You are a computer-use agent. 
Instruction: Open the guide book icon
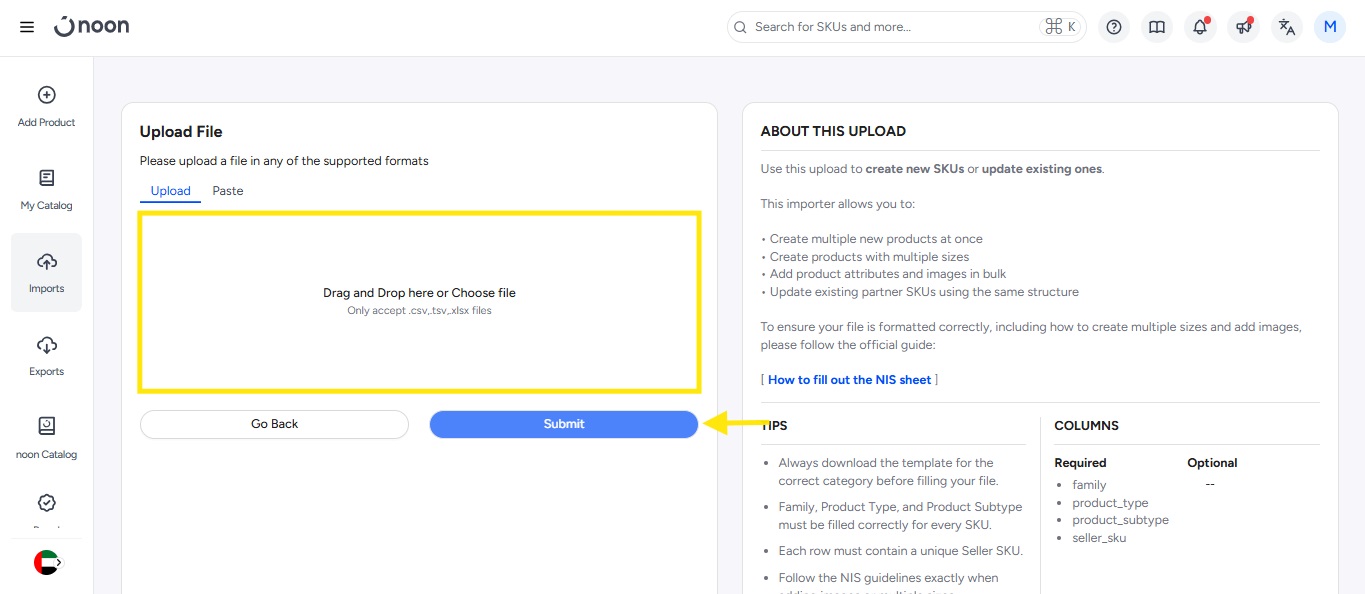click(1157, 27)
